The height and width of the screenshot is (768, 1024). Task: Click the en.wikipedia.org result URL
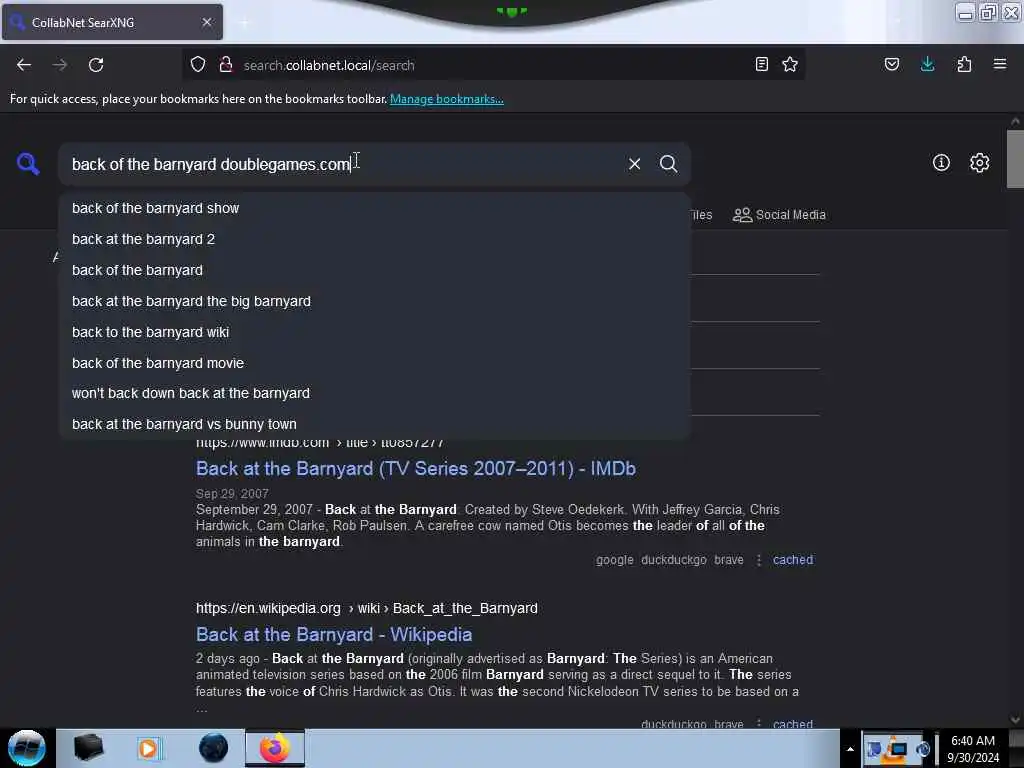tap(366, 608)
